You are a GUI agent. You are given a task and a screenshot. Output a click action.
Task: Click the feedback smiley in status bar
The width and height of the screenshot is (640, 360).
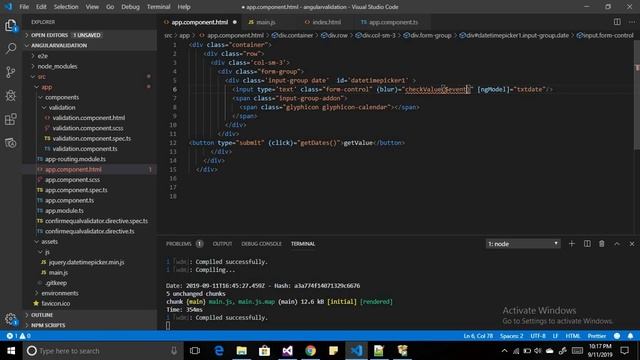(x=617, y=336)
